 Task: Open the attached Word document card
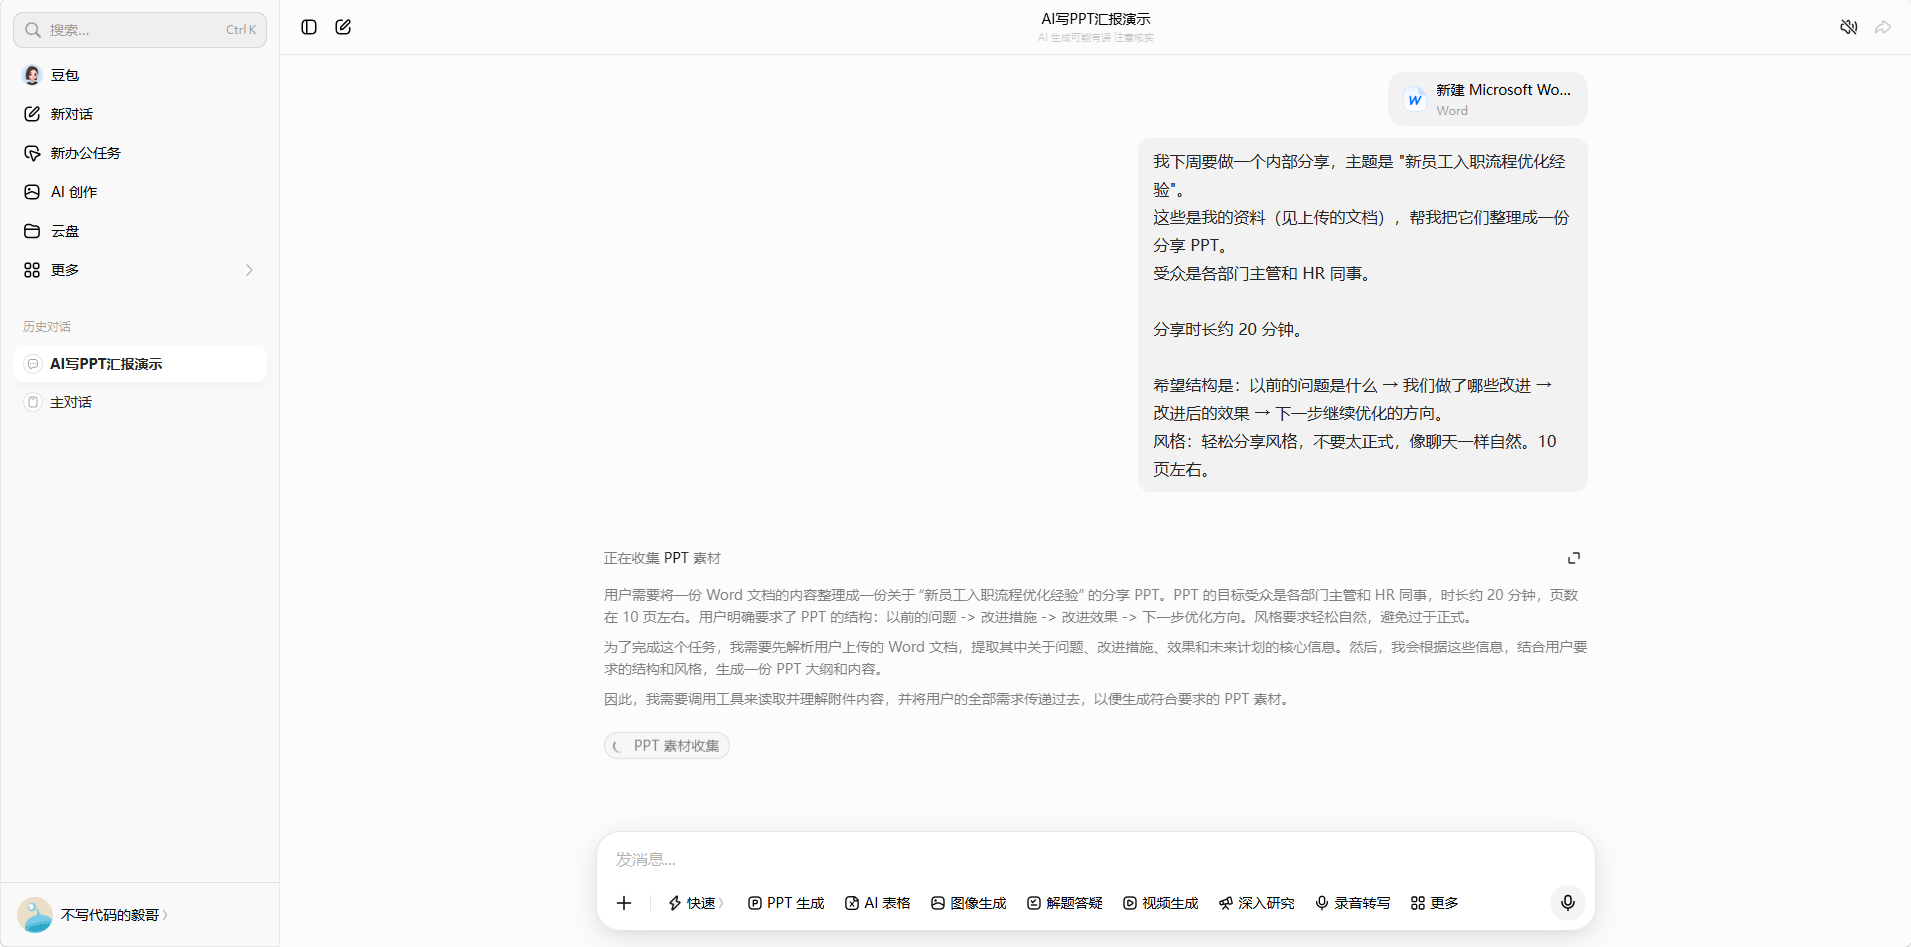point(1487,99)
